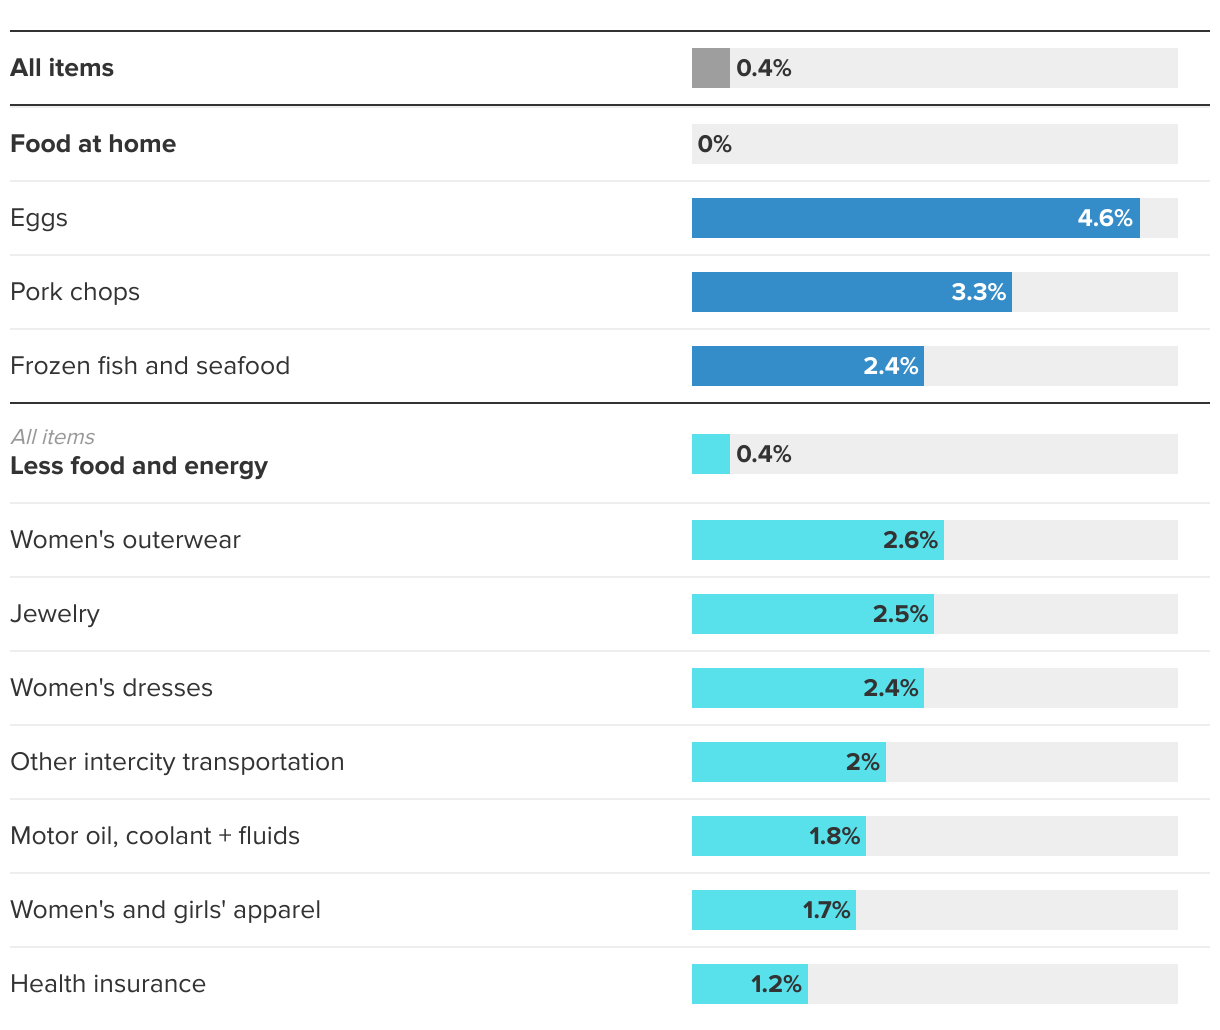Click the "Jewelry" row label
This screenshot has width=1220, height=1030.
click(x=55, y=614)
